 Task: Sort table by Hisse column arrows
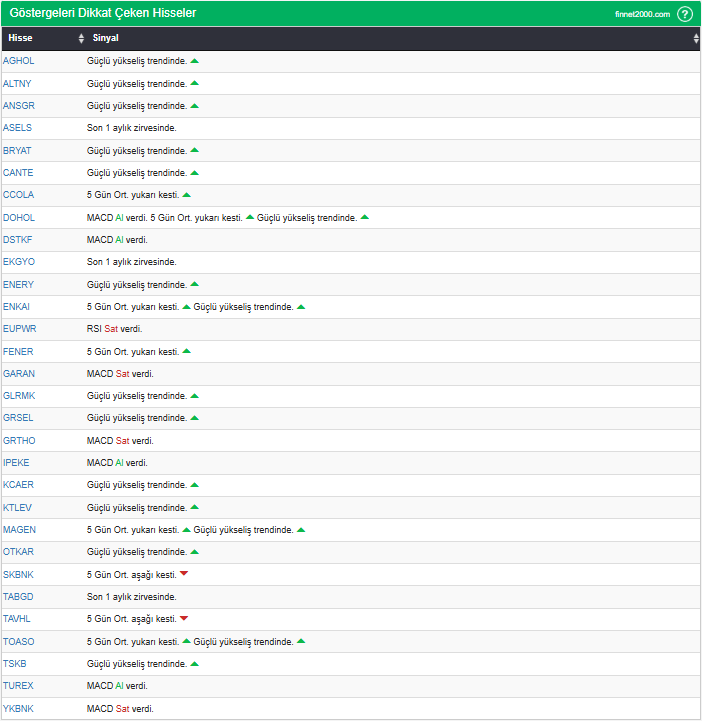(x=81, y=38)
